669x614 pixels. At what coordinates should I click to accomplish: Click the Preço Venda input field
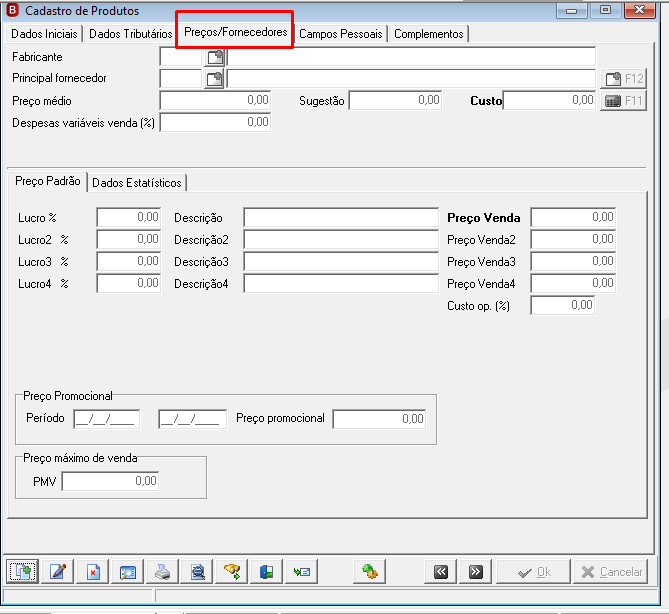[x=573, y=217]
